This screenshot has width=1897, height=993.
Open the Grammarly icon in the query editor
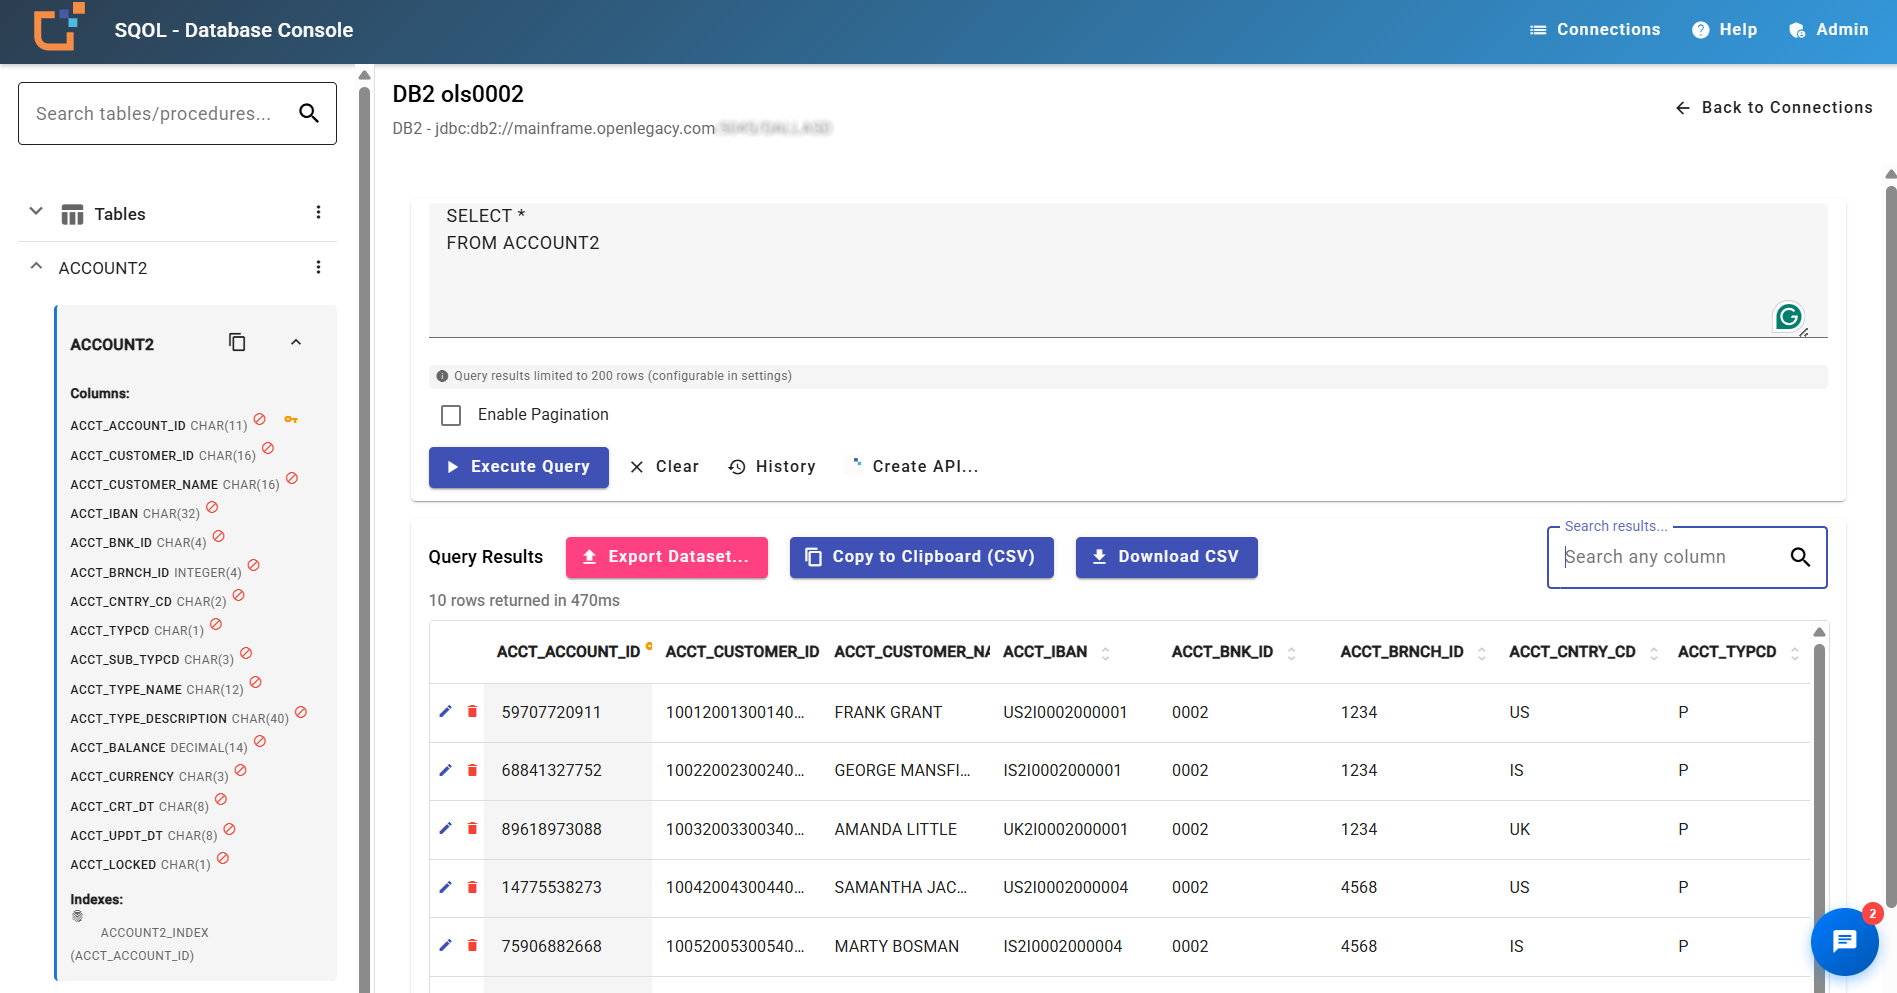click(x=1788, y=317)
